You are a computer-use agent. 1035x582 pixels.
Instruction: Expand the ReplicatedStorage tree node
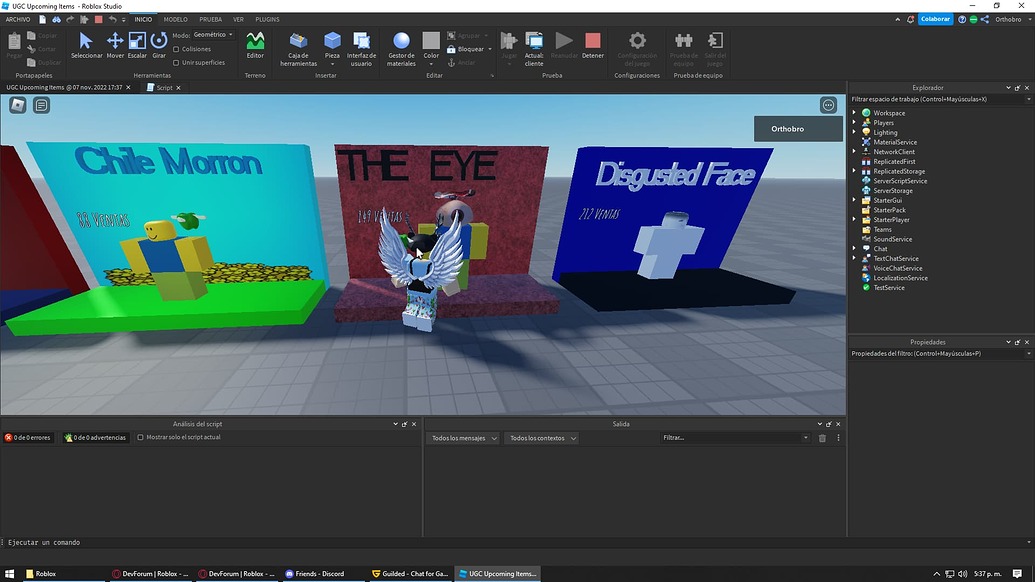tap(854, 171)
